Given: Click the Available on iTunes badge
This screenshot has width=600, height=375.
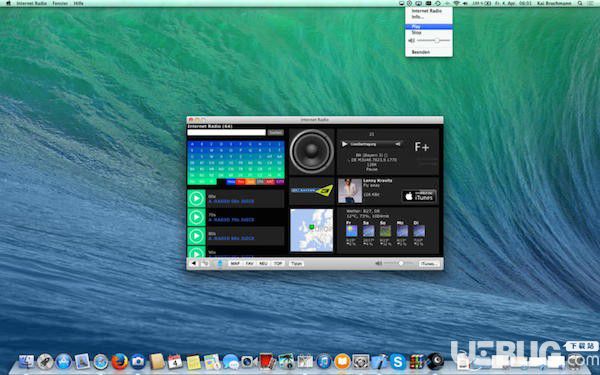Looking at the screenshot, I should pyautogui.click(x=419, y=196).
